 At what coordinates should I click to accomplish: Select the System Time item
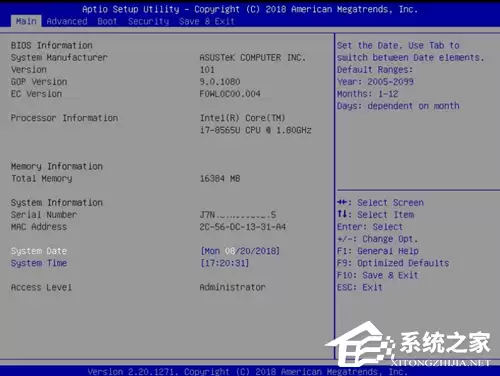coord(39,263)
